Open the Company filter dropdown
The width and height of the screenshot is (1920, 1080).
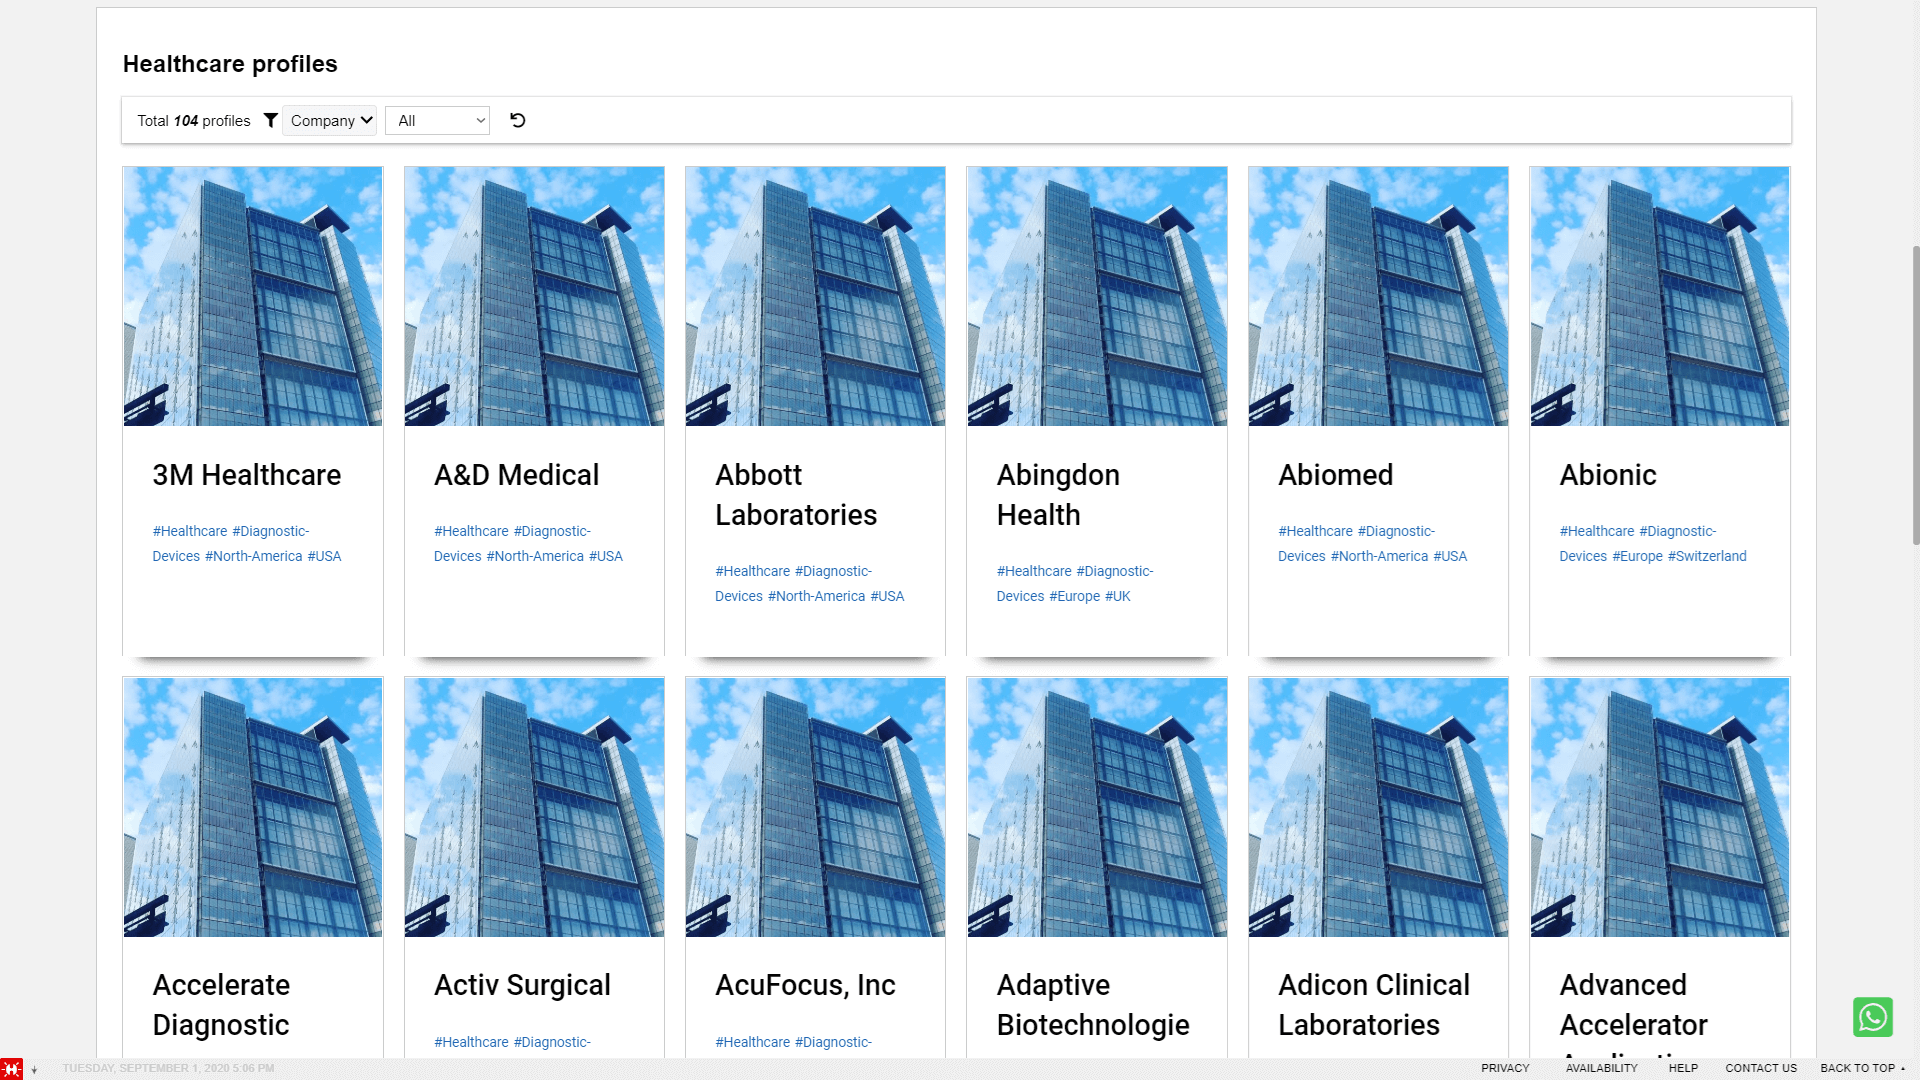(x=330, y=120)
